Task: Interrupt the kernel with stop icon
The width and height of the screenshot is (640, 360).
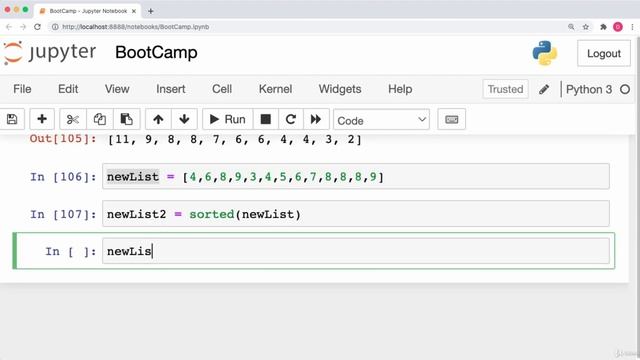Action: click(266, 119)
